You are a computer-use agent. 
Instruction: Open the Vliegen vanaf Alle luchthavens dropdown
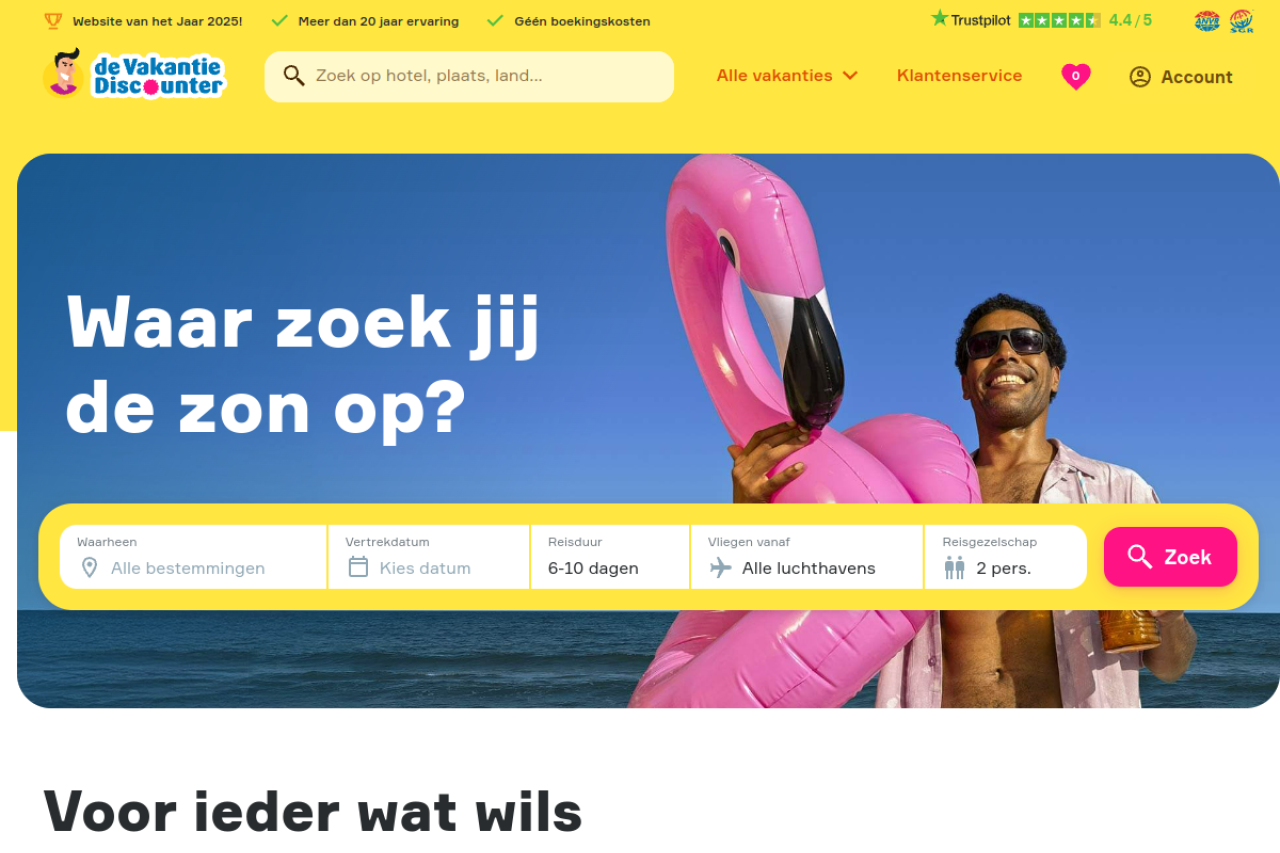click(x=807, y=557)
